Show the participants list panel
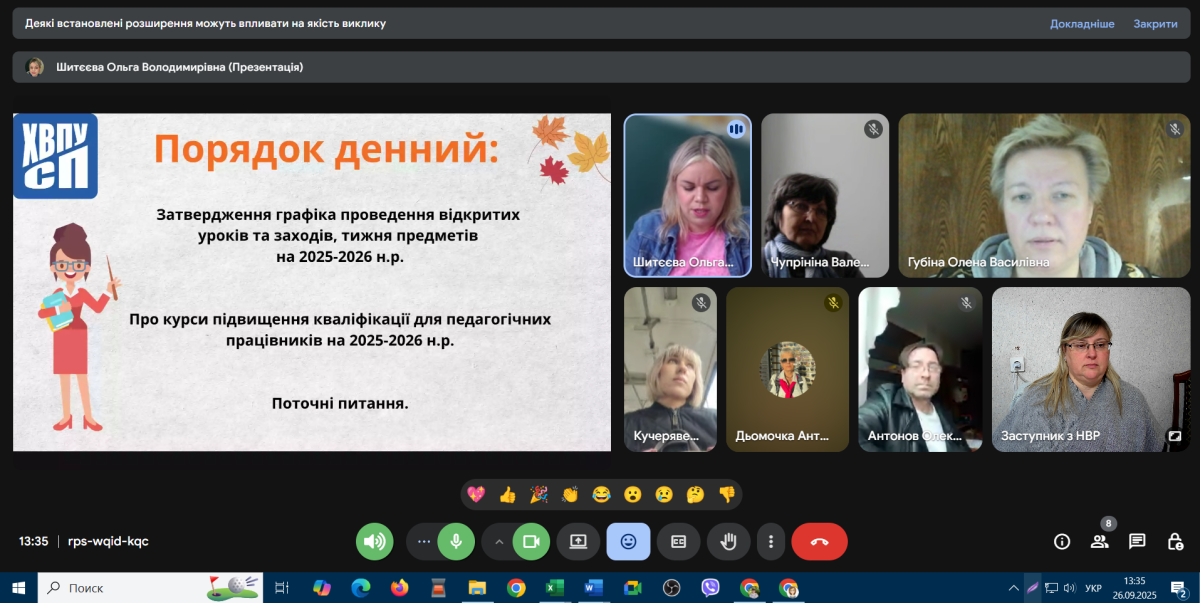 [1099, 541]
